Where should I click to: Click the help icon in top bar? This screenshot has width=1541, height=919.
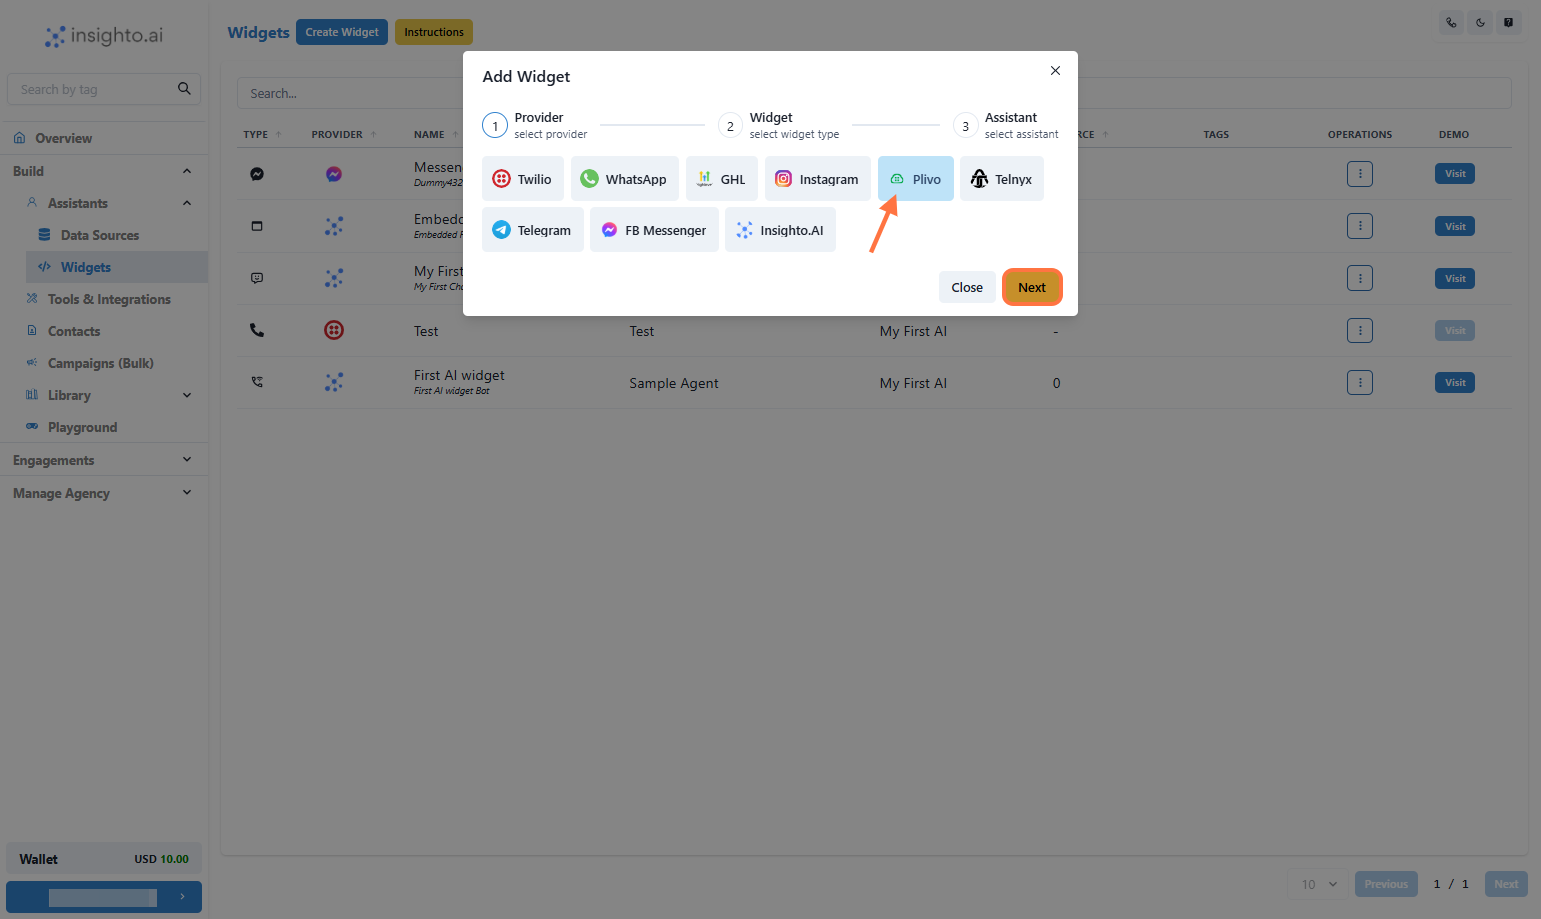pyautogui.click(x=1509, y=22)
